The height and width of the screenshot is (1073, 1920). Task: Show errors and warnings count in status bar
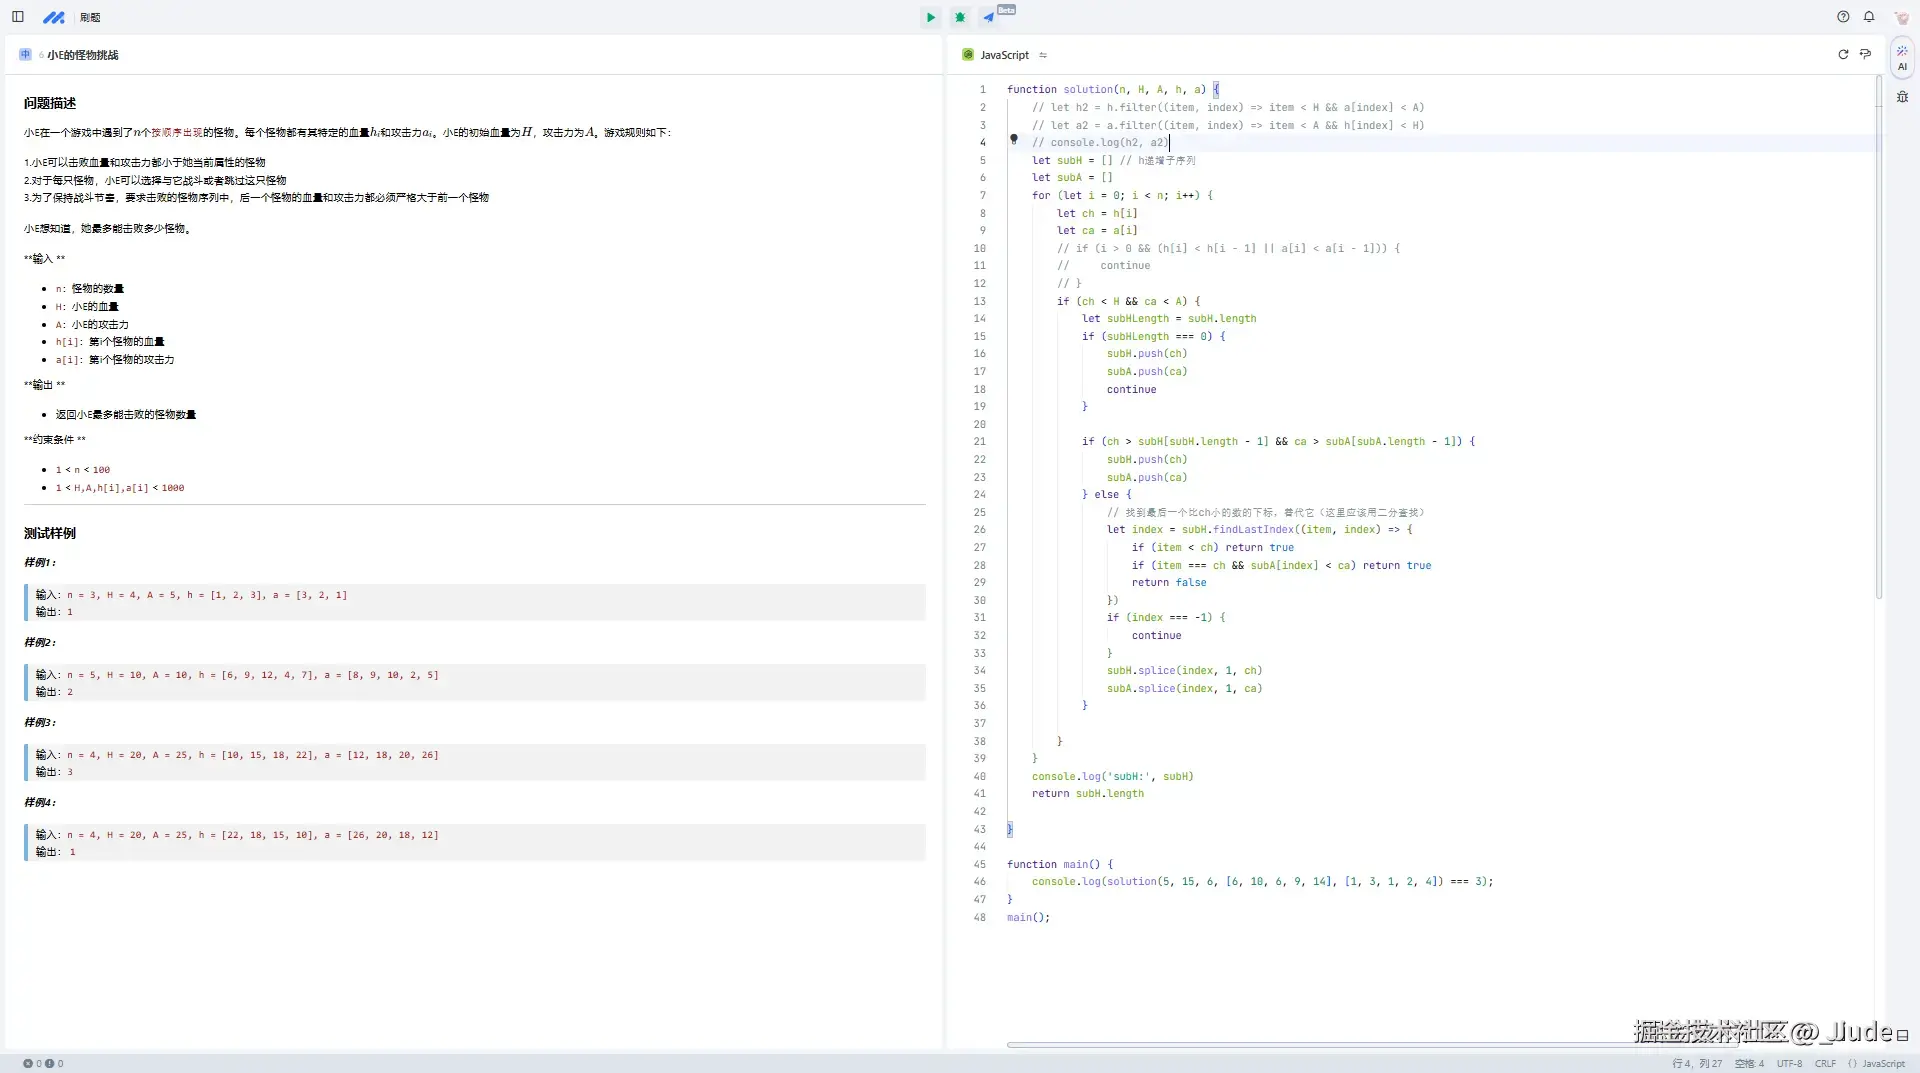(43, 1063)
